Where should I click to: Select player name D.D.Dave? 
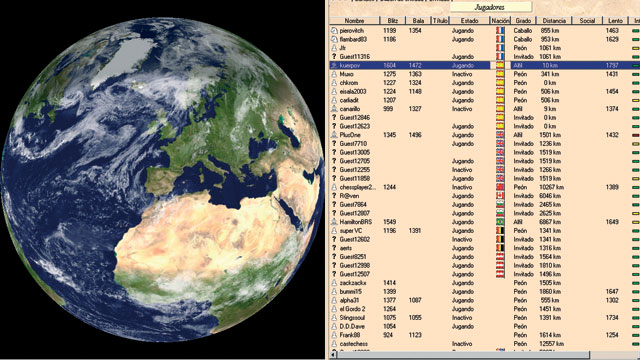352,327
